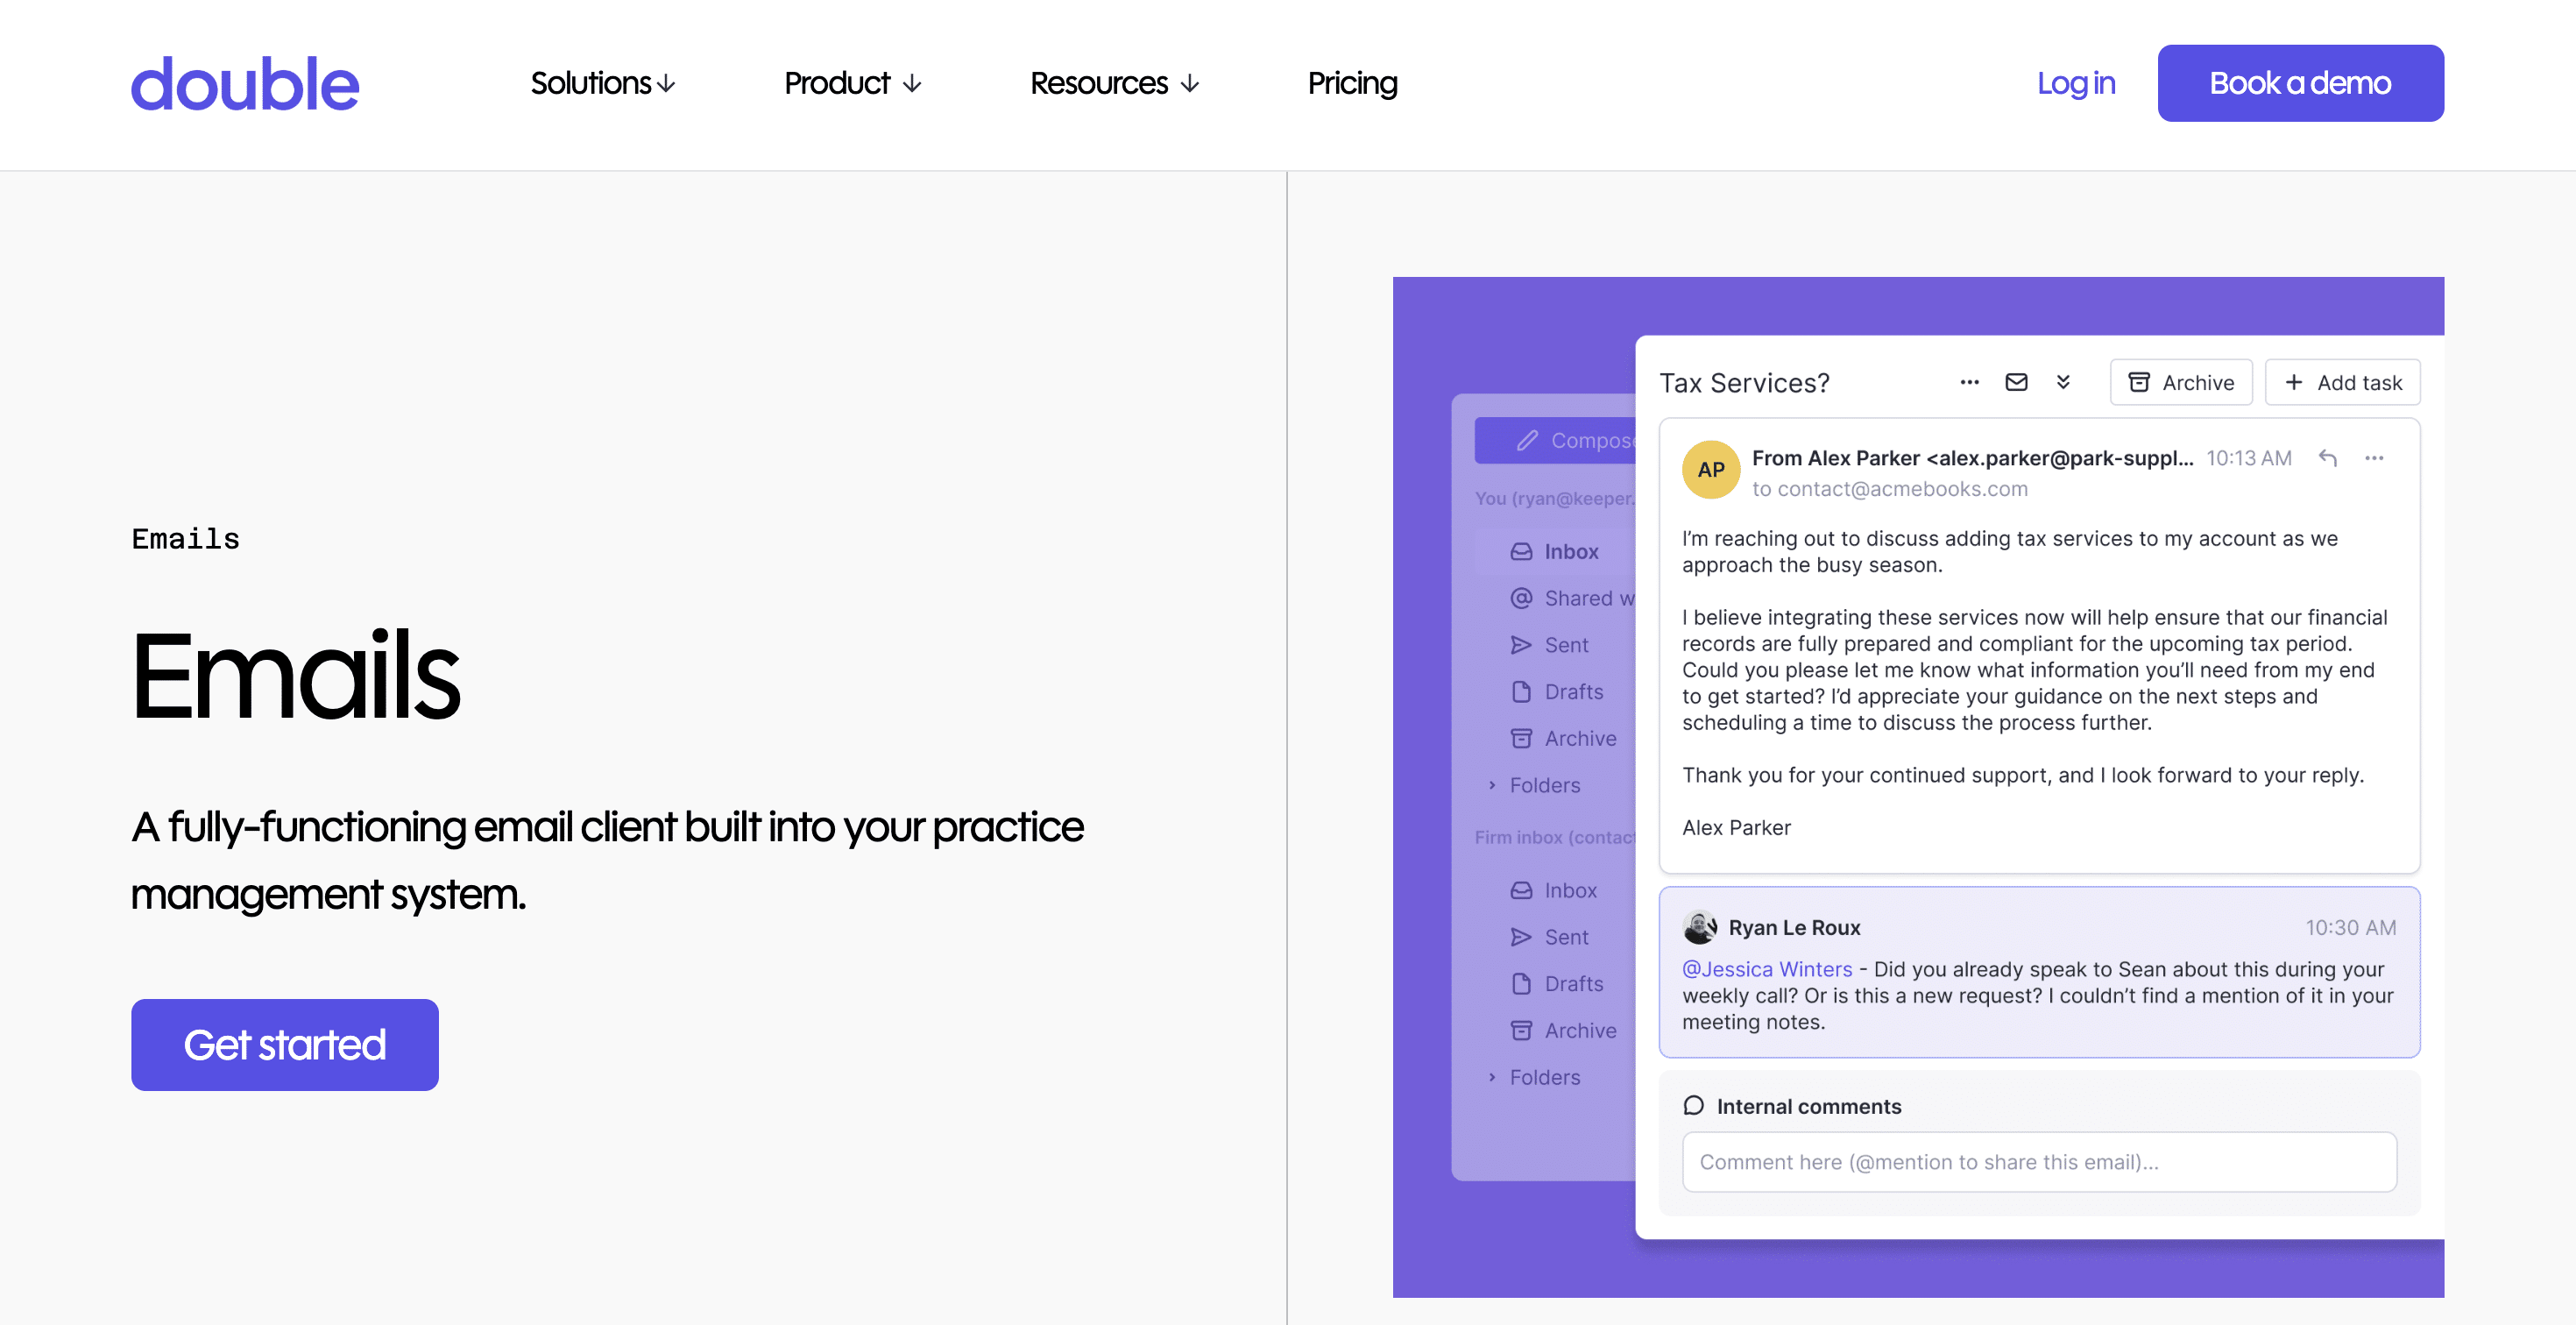Expand Folders under Firm inbox
This screenshot has width=2576, height=1325.
(x=1492, y=1077)
